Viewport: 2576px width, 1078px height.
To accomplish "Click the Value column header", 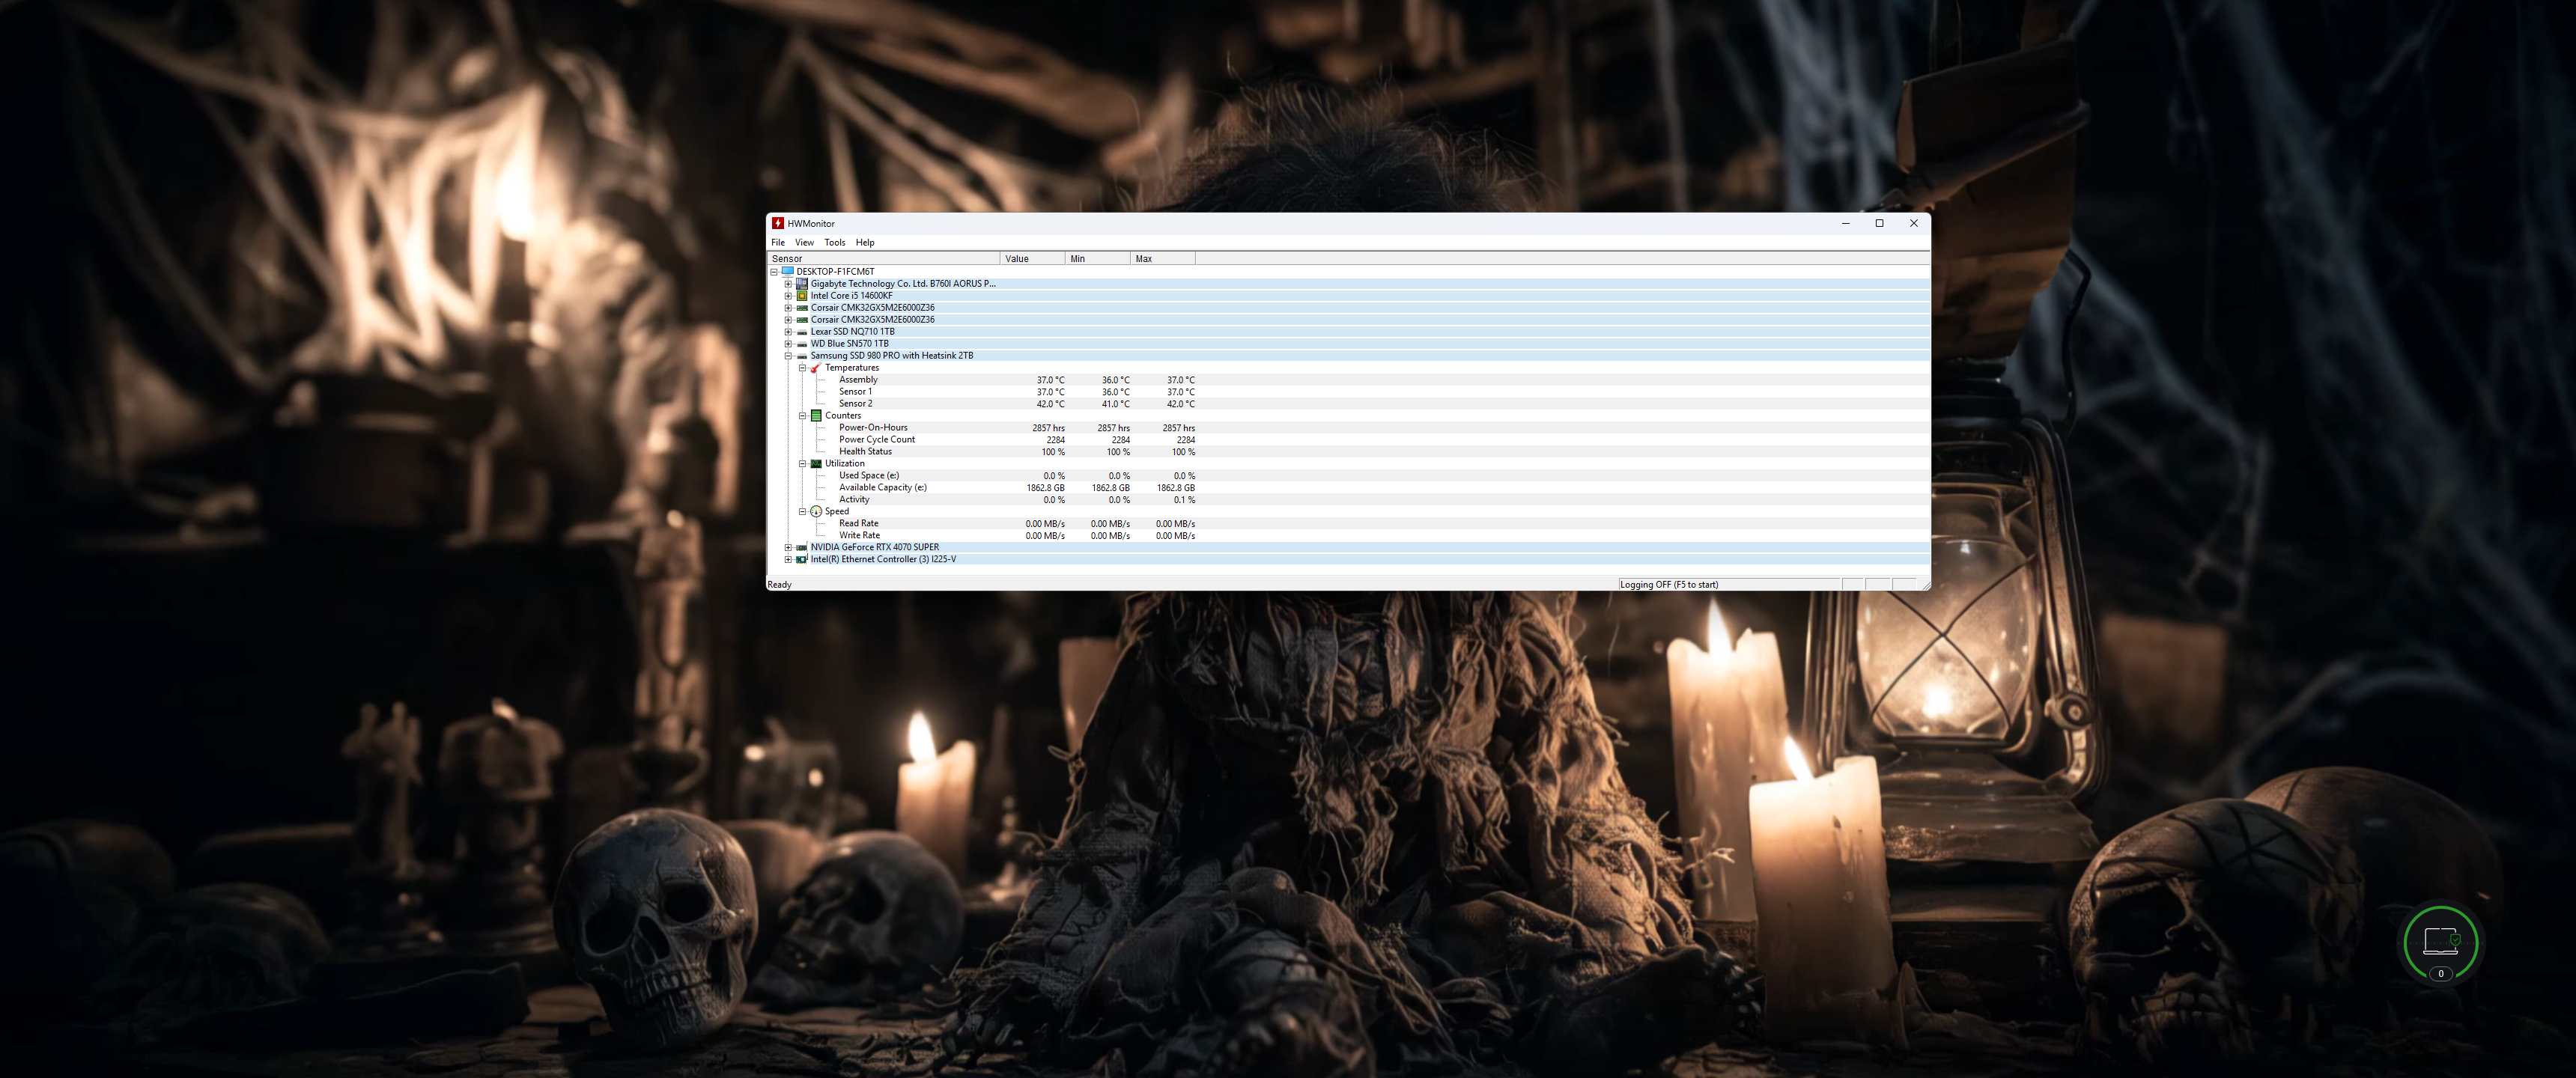I will pyautogui.click(x=1031, y=259).
